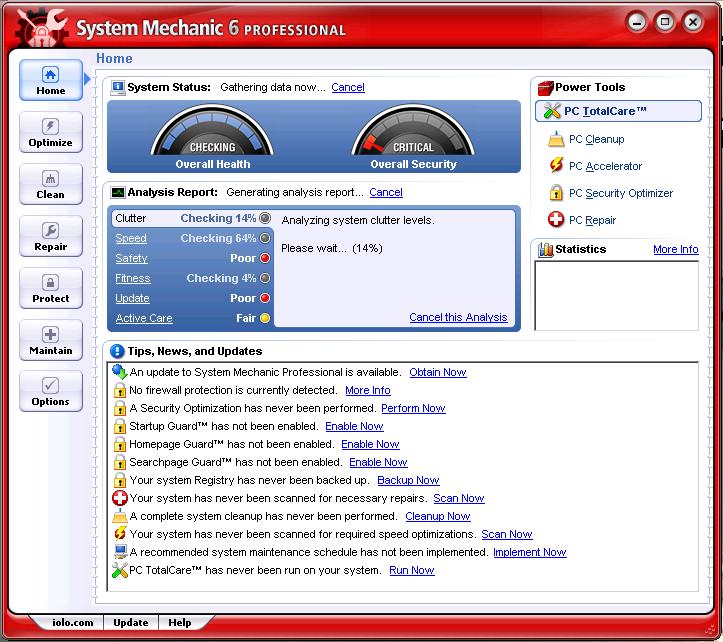
Task: Open the Safety analysis category
Action: tap(131, 258)
